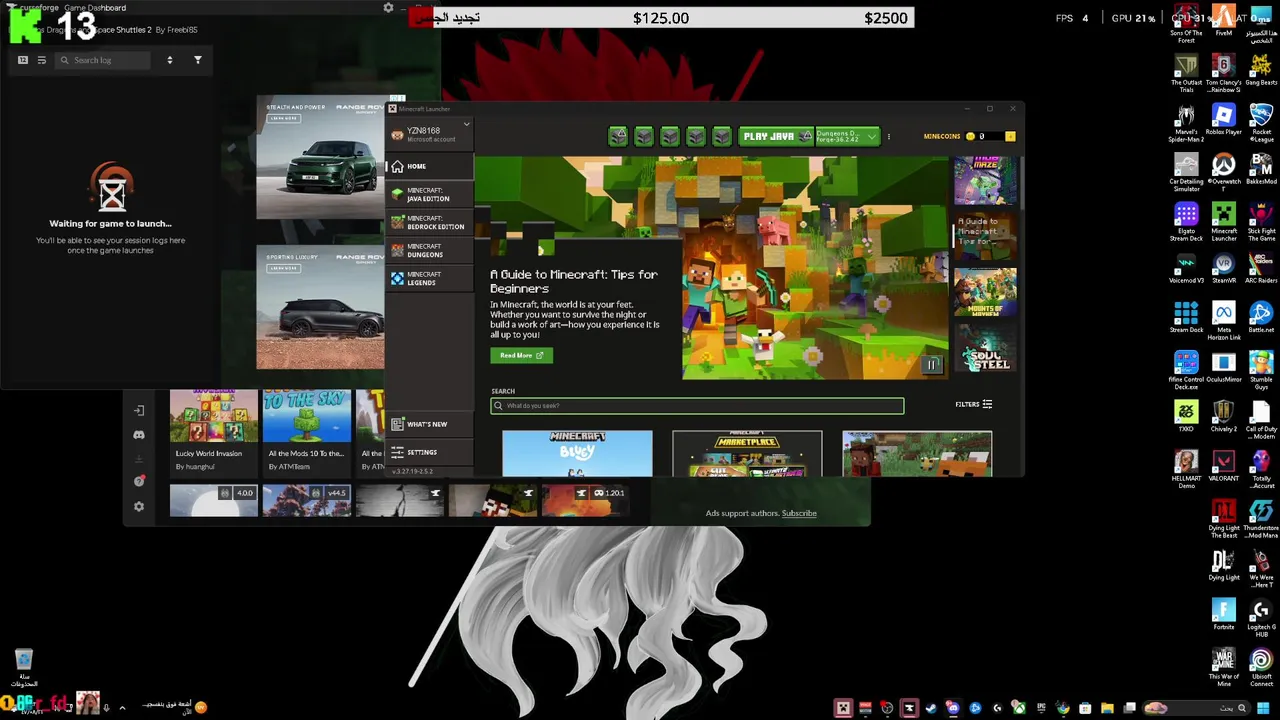This screenshot has height=720, width=1280.
Task: Open Discord from CurseForge sidebar
Action: pyautogui.click(x=139, y=435)
